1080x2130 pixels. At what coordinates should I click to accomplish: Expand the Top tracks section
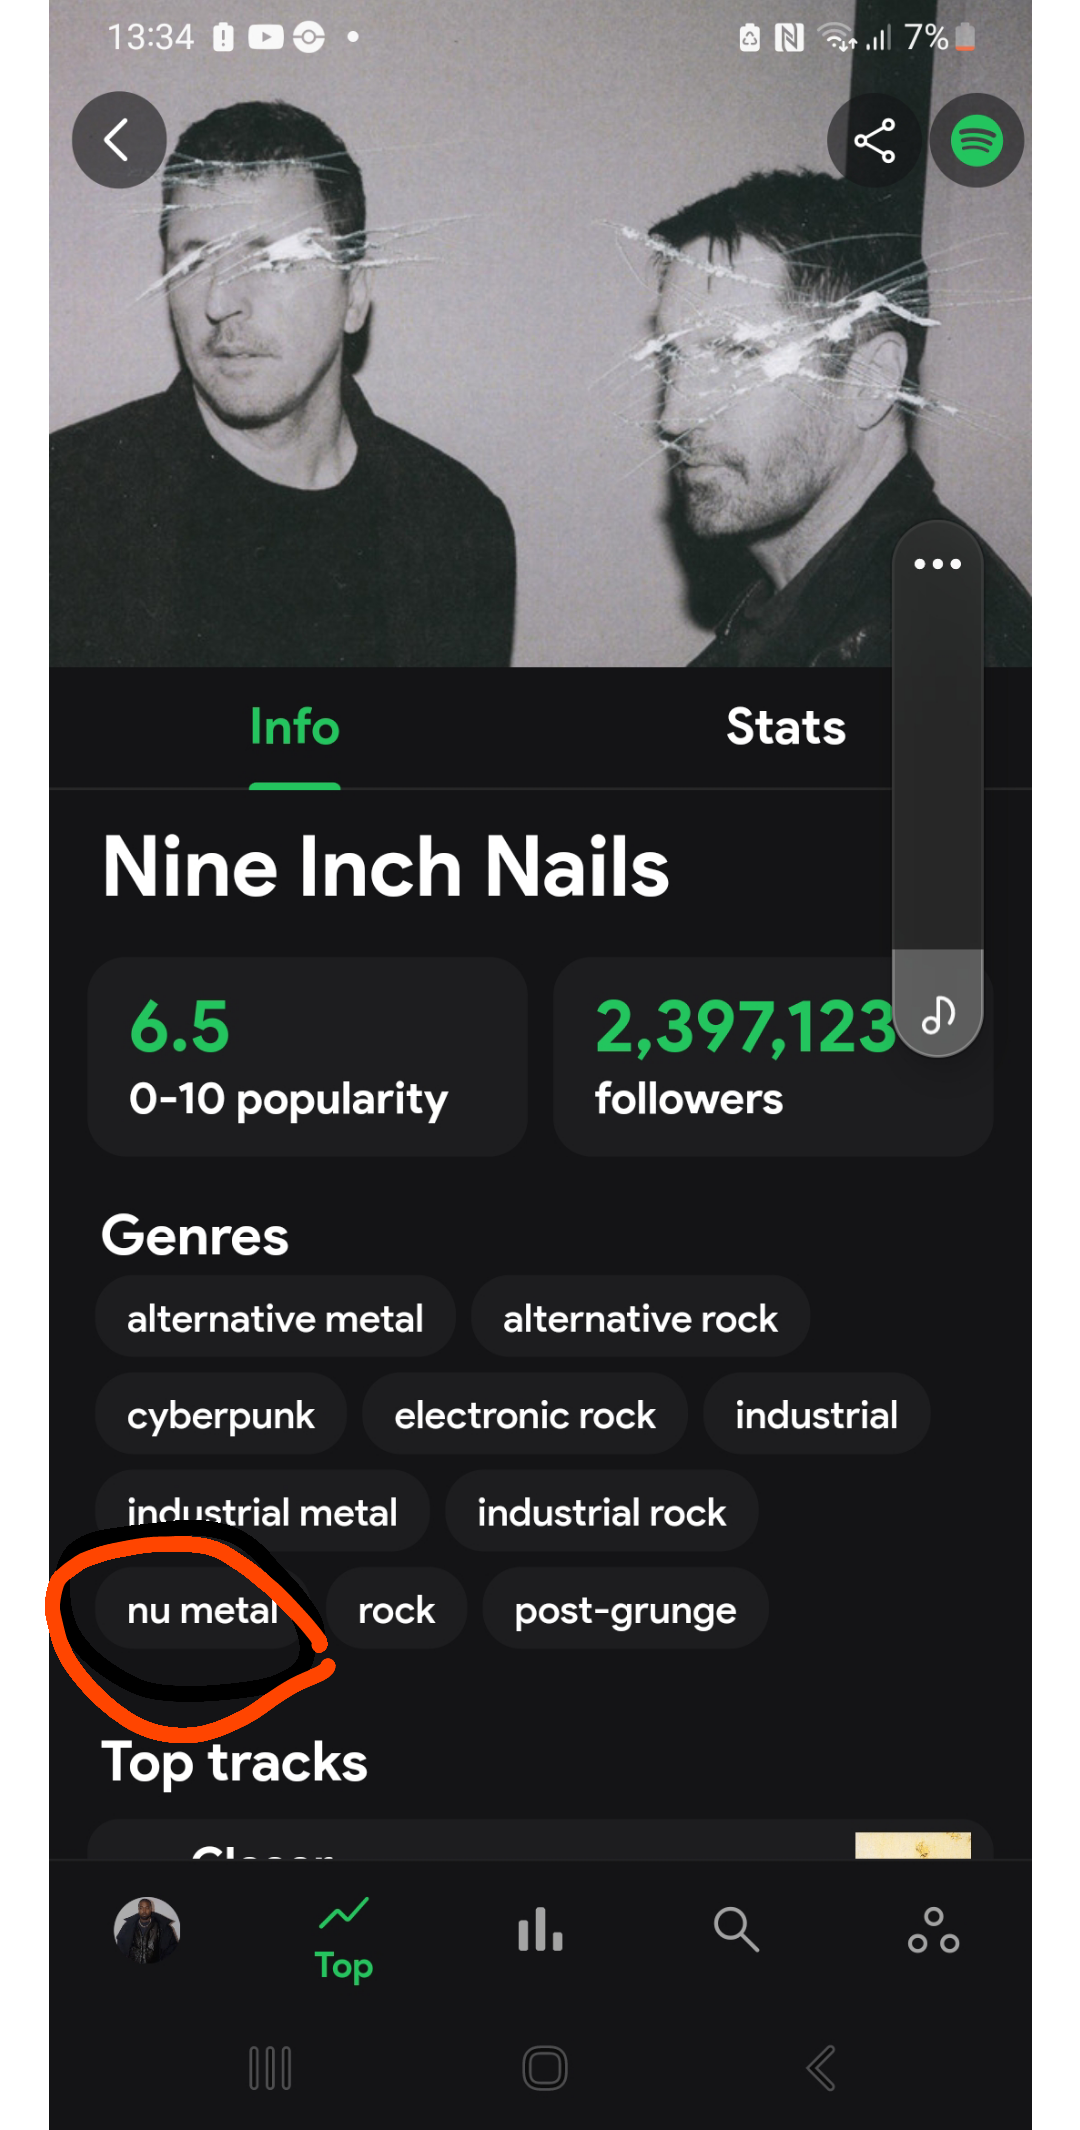[x=234, y=1762]
